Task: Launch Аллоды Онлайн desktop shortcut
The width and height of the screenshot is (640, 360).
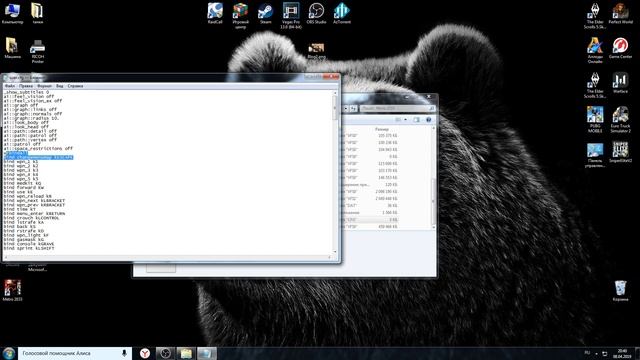Action: point(595,50)
